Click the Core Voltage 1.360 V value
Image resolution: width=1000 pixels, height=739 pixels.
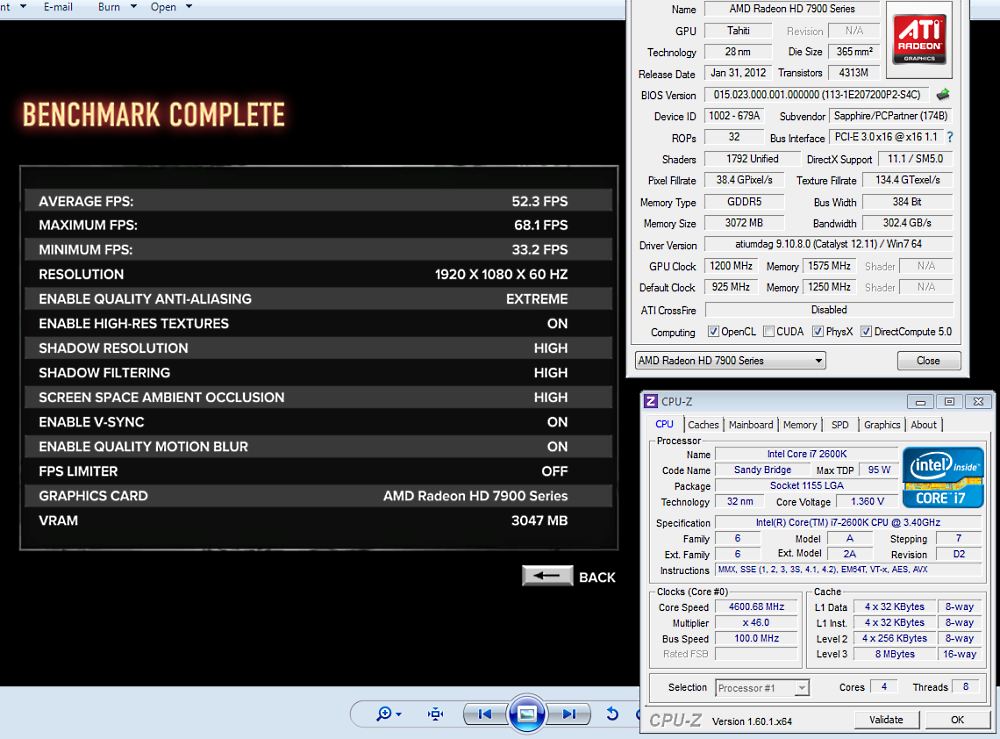click(x=867, y=501)
